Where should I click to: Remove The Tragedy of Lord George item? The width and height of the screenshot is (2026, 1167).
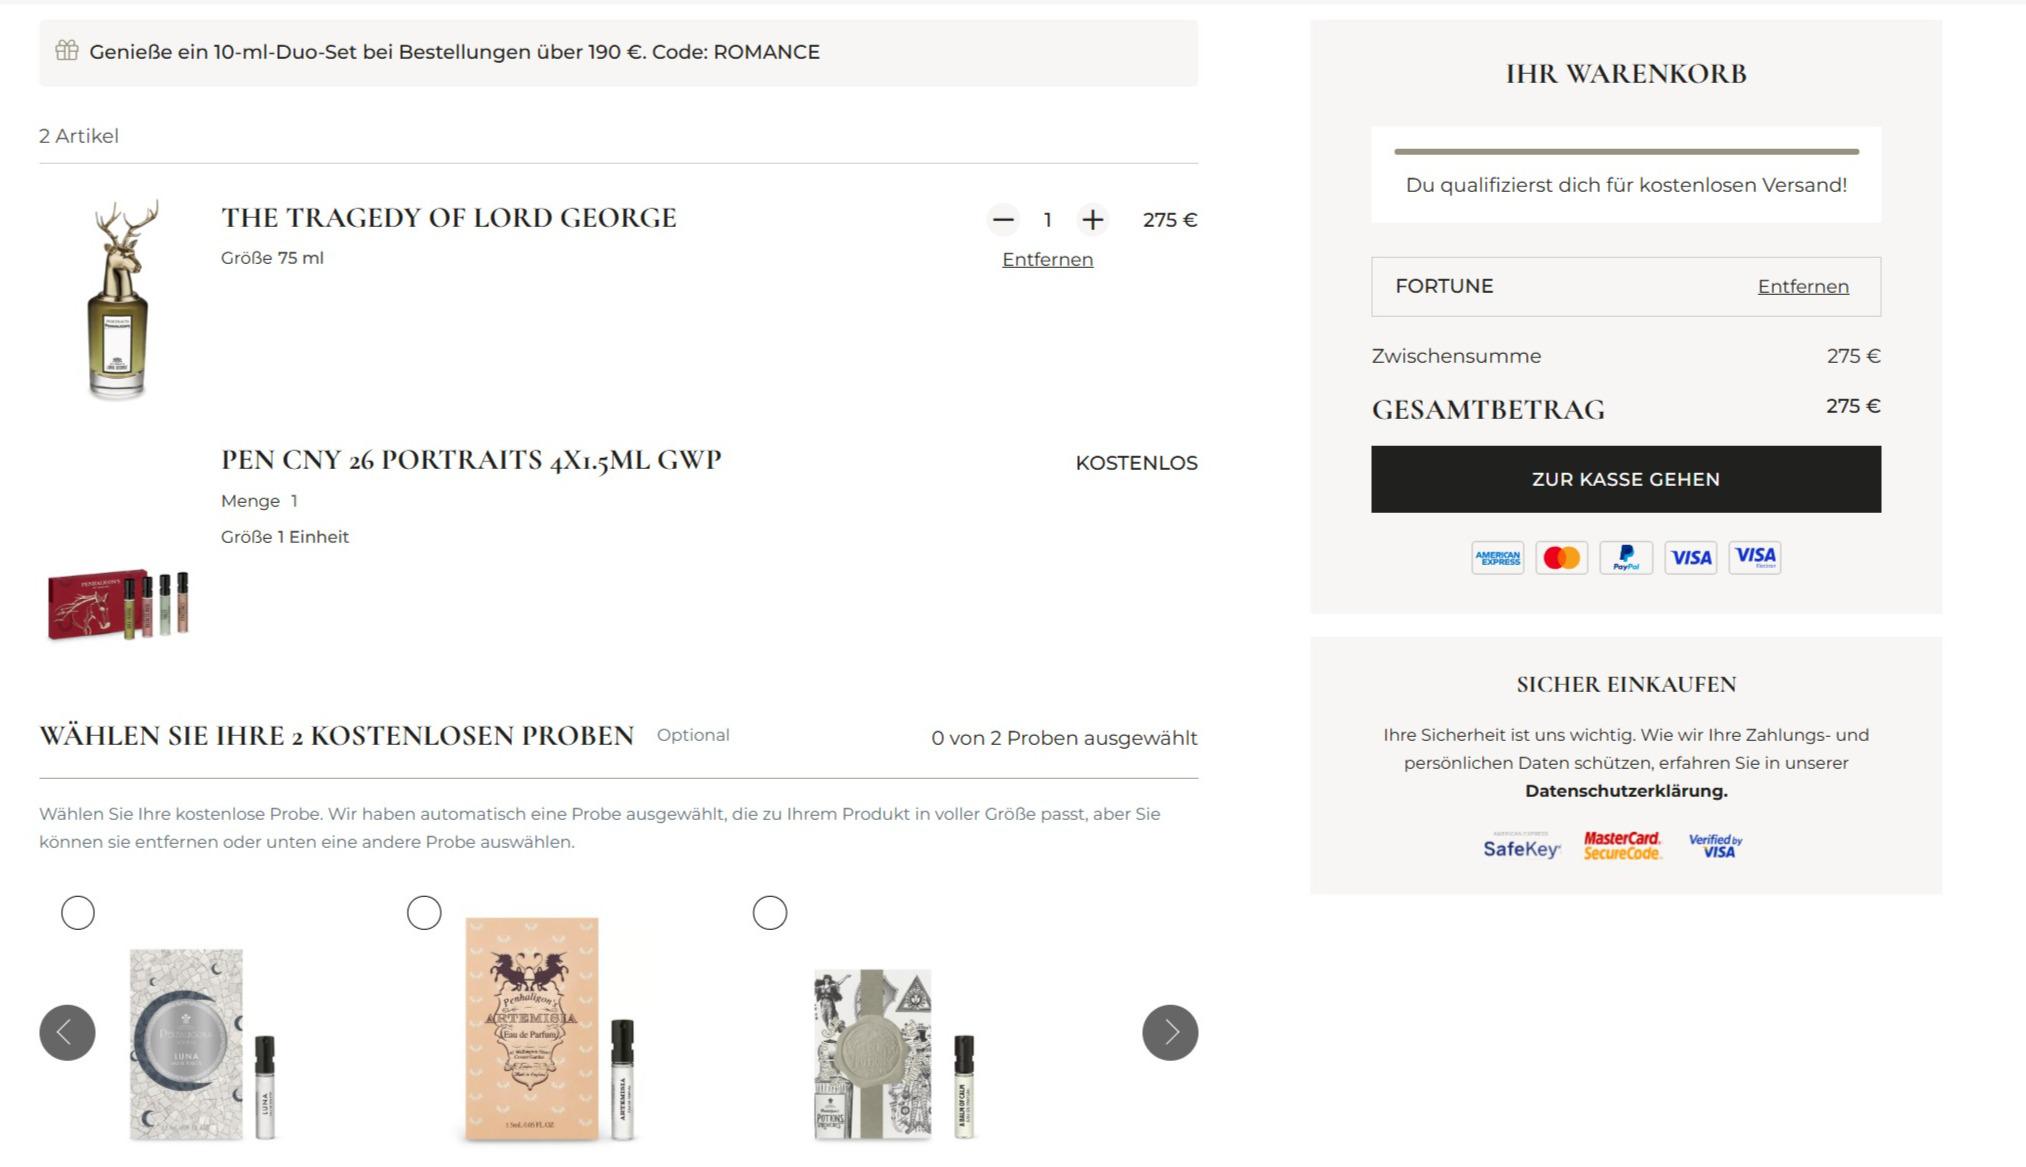(x=1047, y=260)
